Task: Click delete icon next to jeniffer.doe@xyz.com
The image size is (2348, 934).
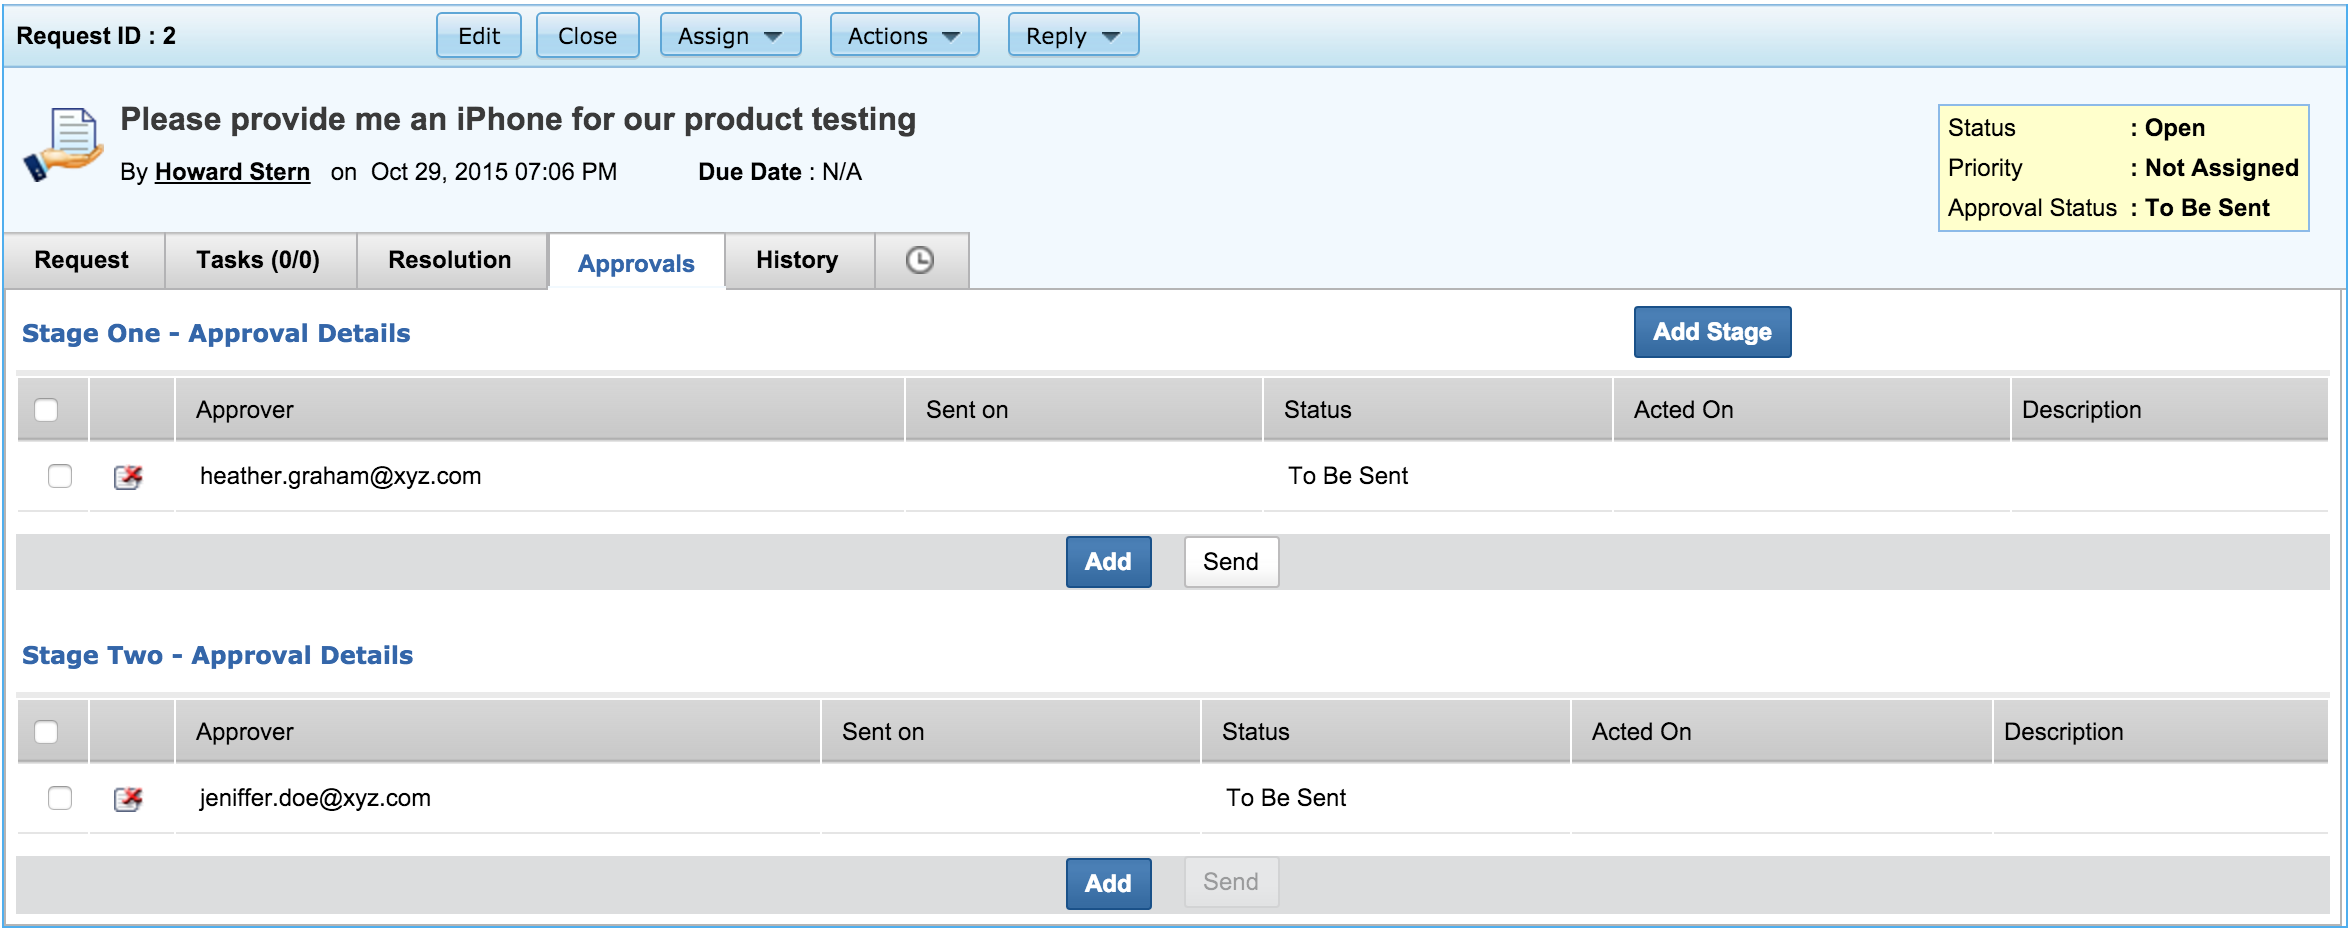Action: pyautogui.click(x=128, y=799)
